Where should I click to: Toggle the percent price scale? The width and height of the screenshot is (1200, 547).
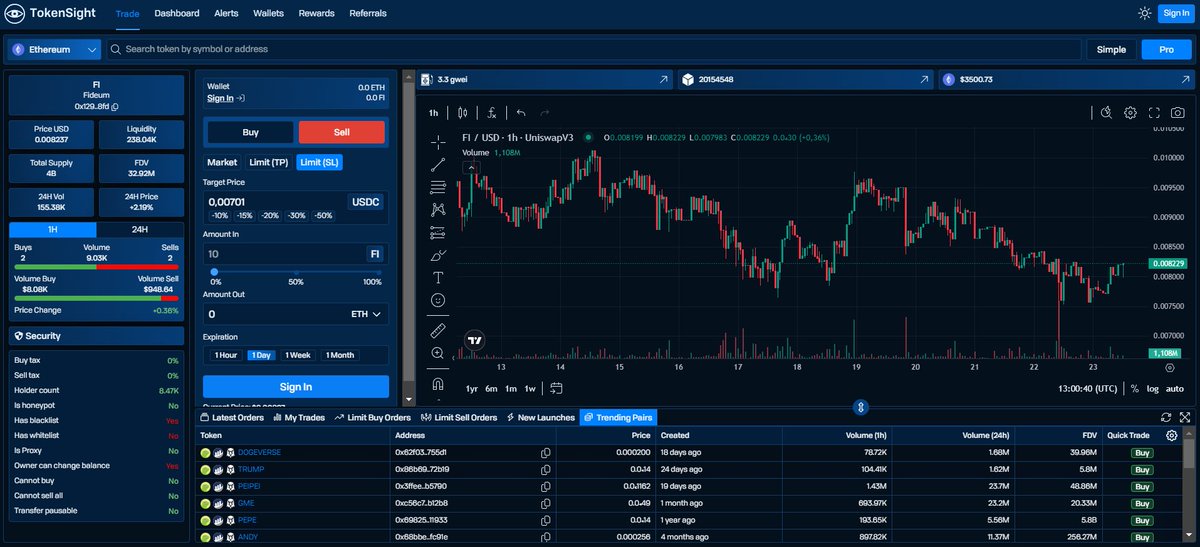pos(1134,388)
